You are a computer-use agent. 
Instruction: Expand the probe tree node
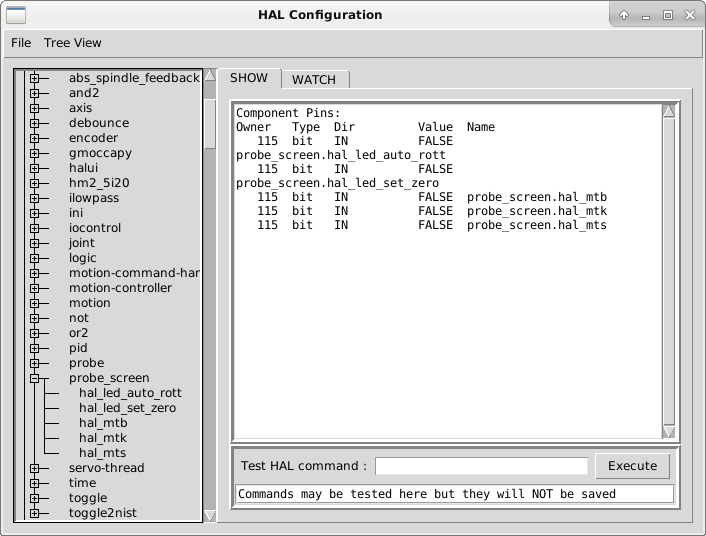coord(35,363)
